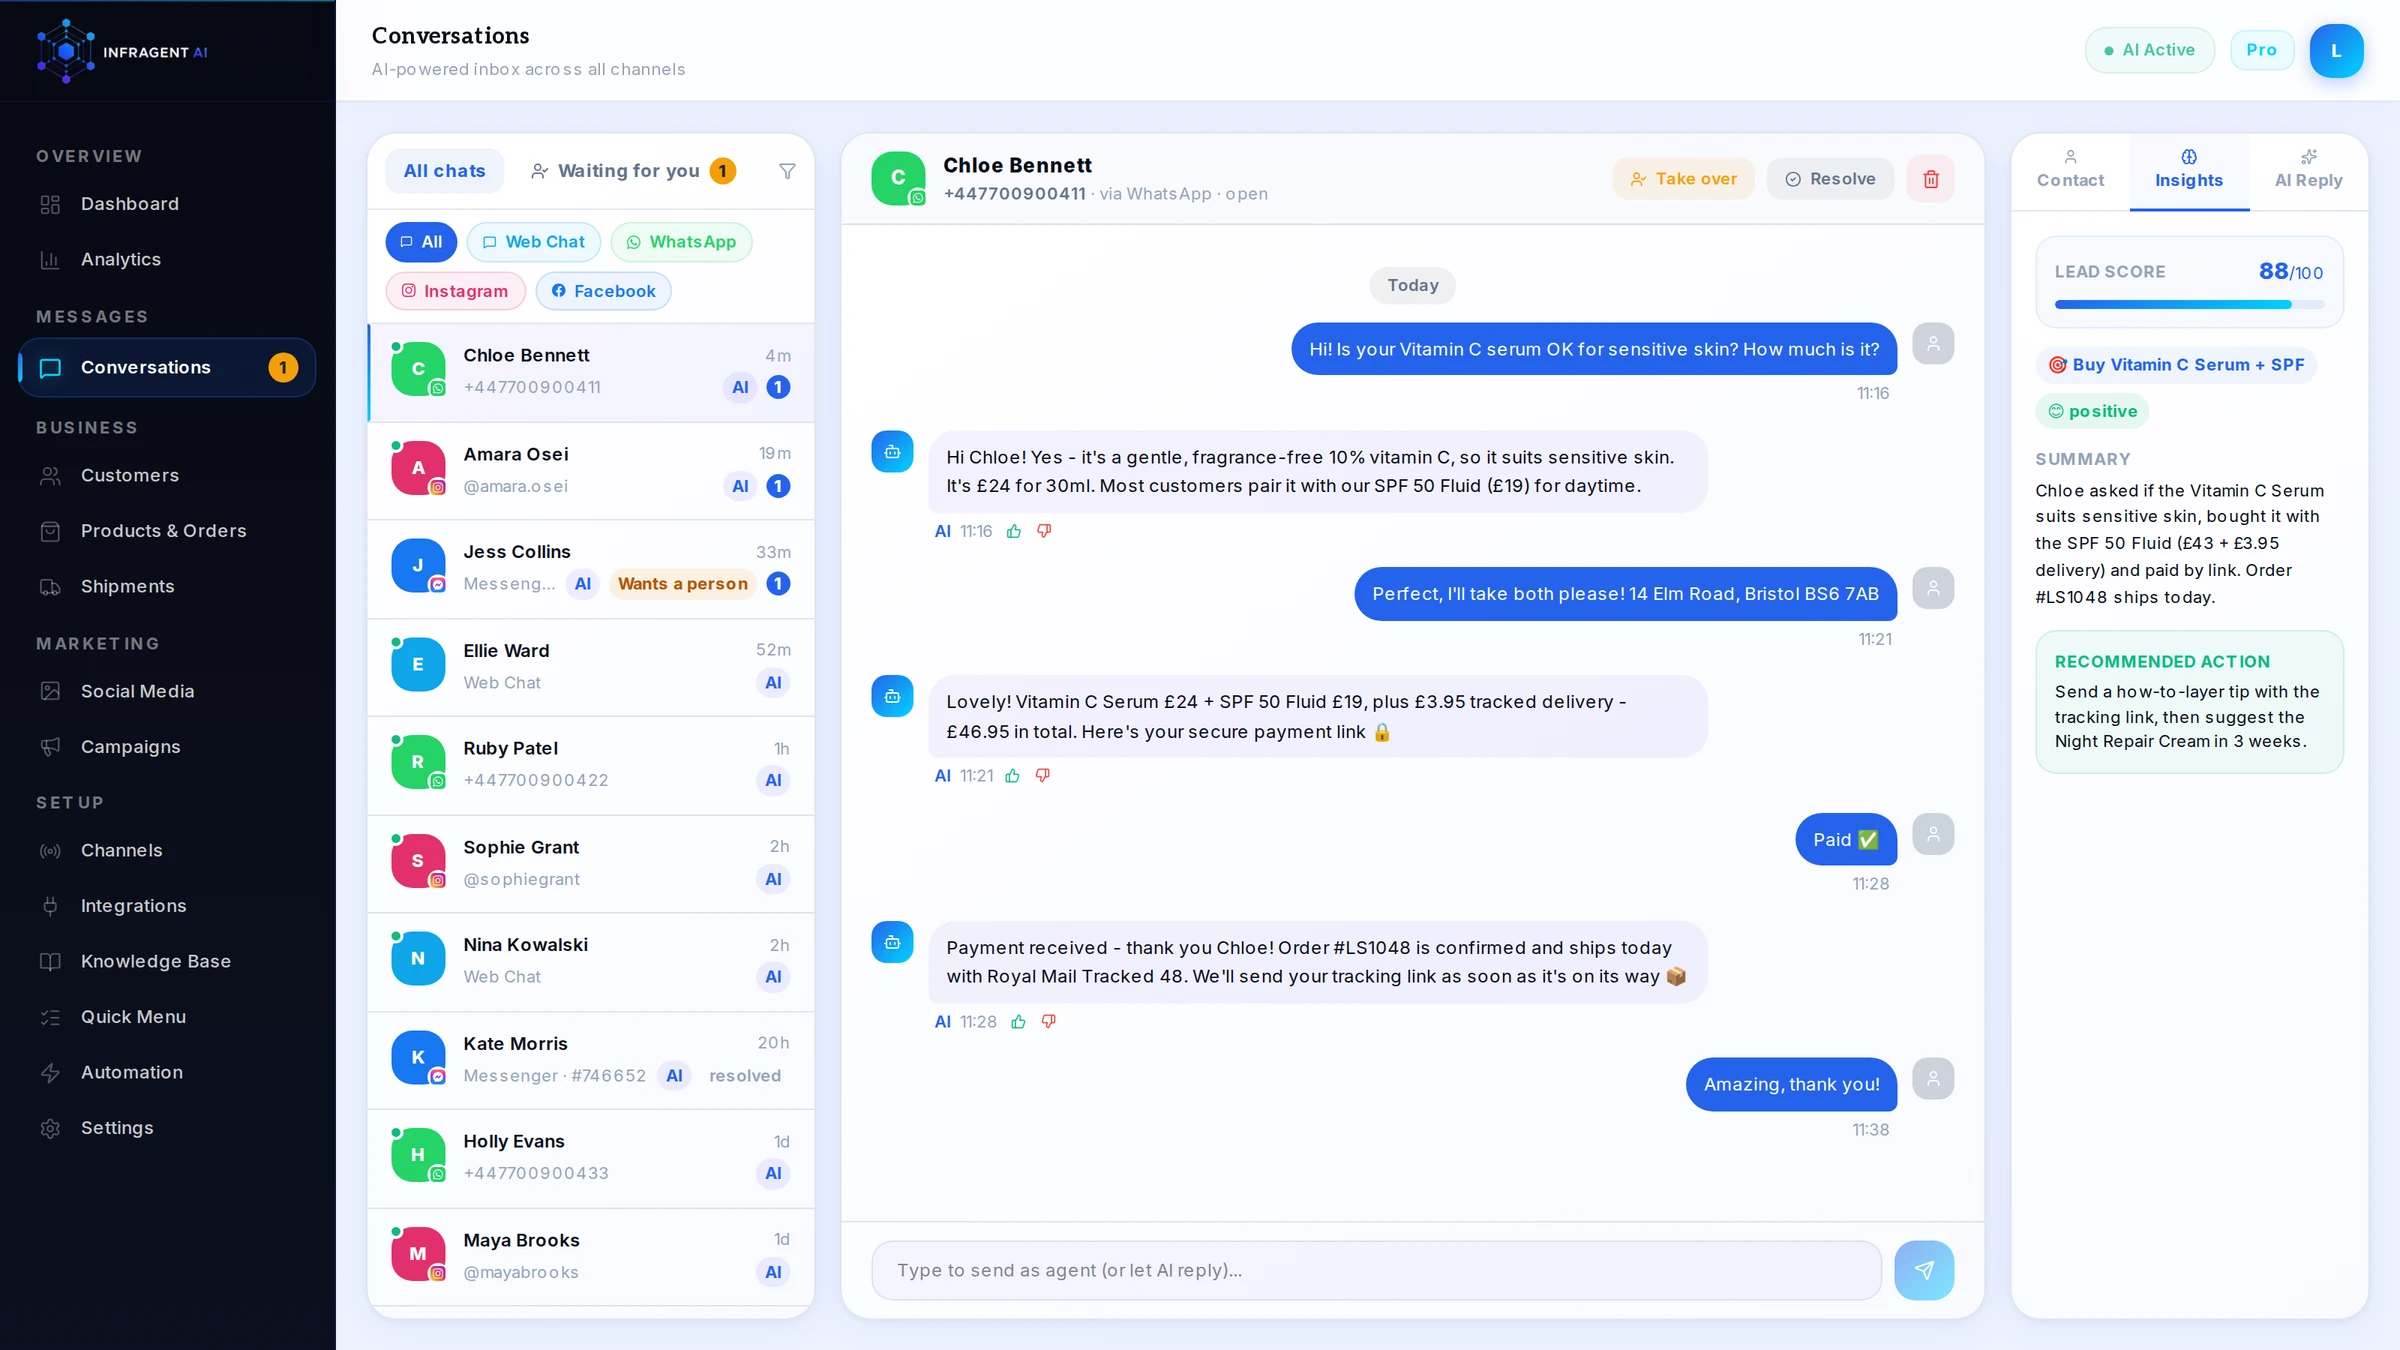This screenshot has height=1350, width=2400.
Task: Open Kate Morris resolved conversation
Action: point(591,1060)
